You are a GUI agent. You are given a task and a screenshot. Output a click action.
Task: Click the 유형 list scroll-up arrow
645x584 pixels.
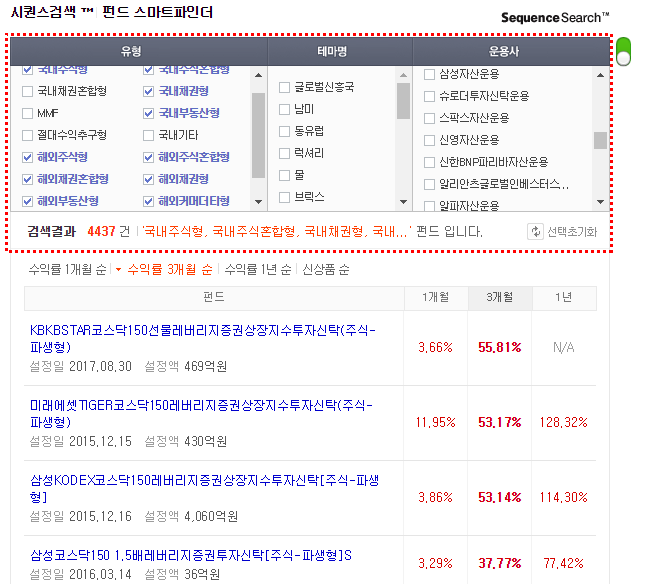pyautogui.click(x=258, y=75)
